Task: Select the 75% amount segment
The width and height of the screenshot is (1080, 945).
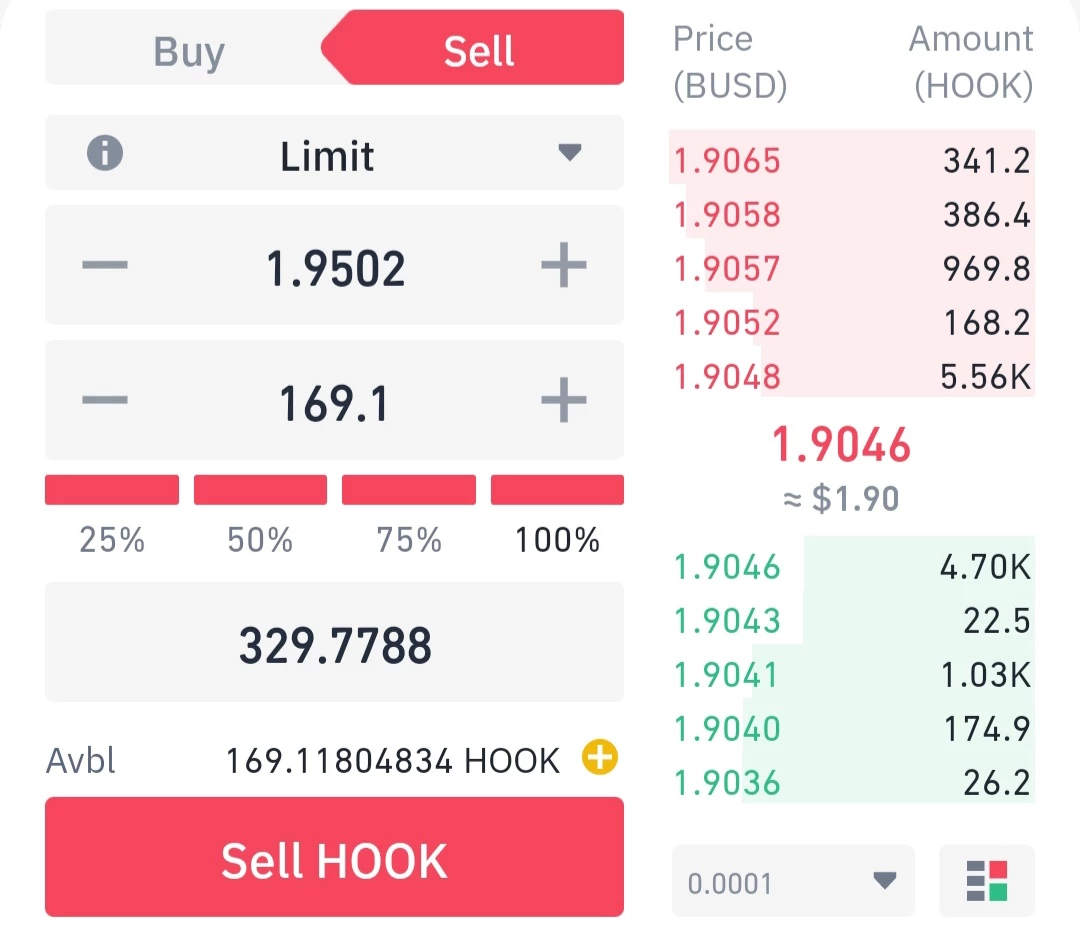Action: pyautogui.click(x=408, y=490)
